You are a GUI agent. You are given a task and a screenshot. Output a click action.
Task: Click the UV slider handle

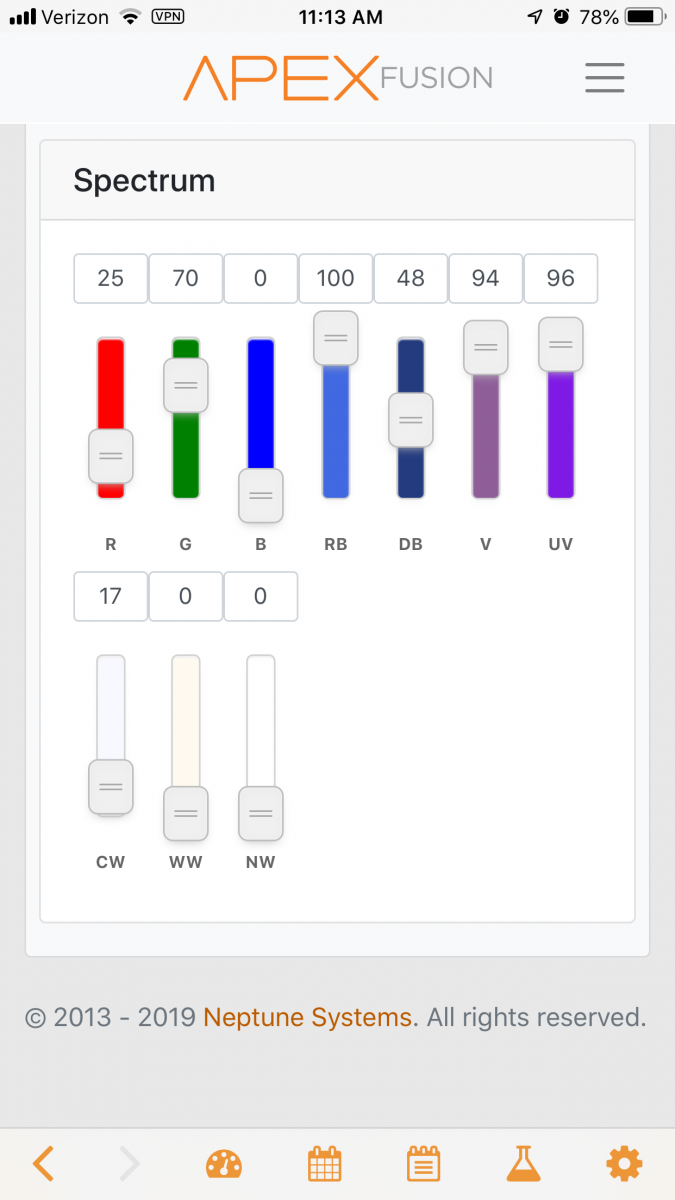pyautogui.click(x=561, y=344)
